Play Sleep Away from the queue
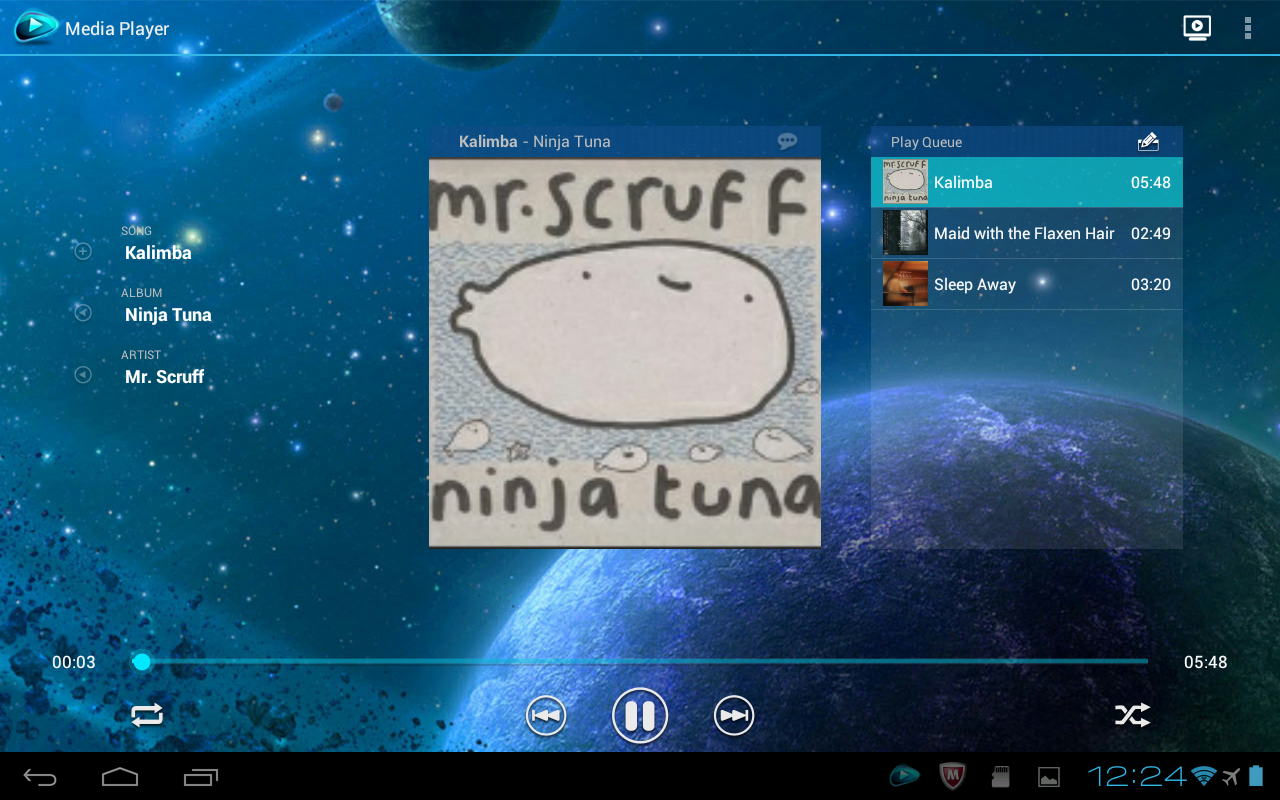The image size is (1280, 800). click(x=1027, y=284)
